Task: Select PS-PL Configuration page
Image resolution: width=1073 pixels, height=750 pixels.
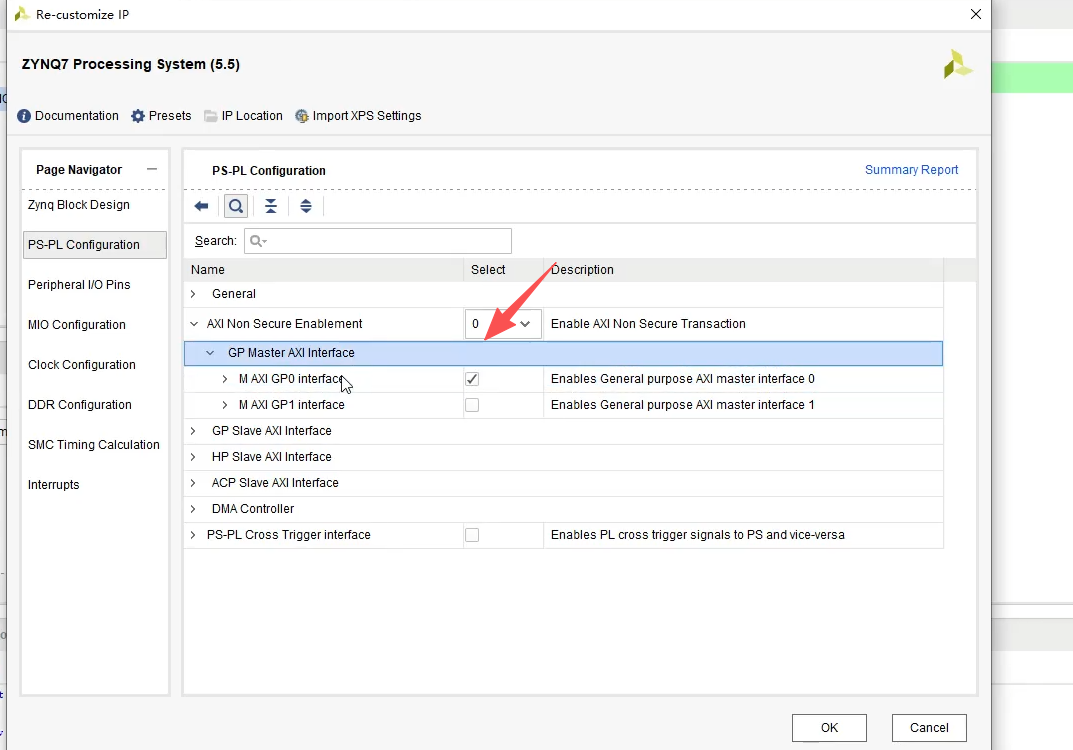Action: point(94,244)
